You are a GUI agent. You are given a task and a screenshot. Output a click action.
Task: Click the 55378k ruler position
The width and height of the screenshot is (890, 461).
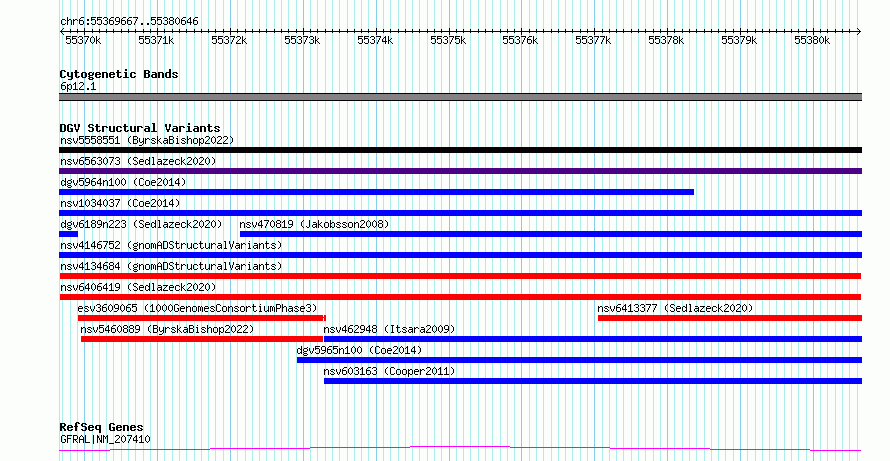tap(666, 40)
